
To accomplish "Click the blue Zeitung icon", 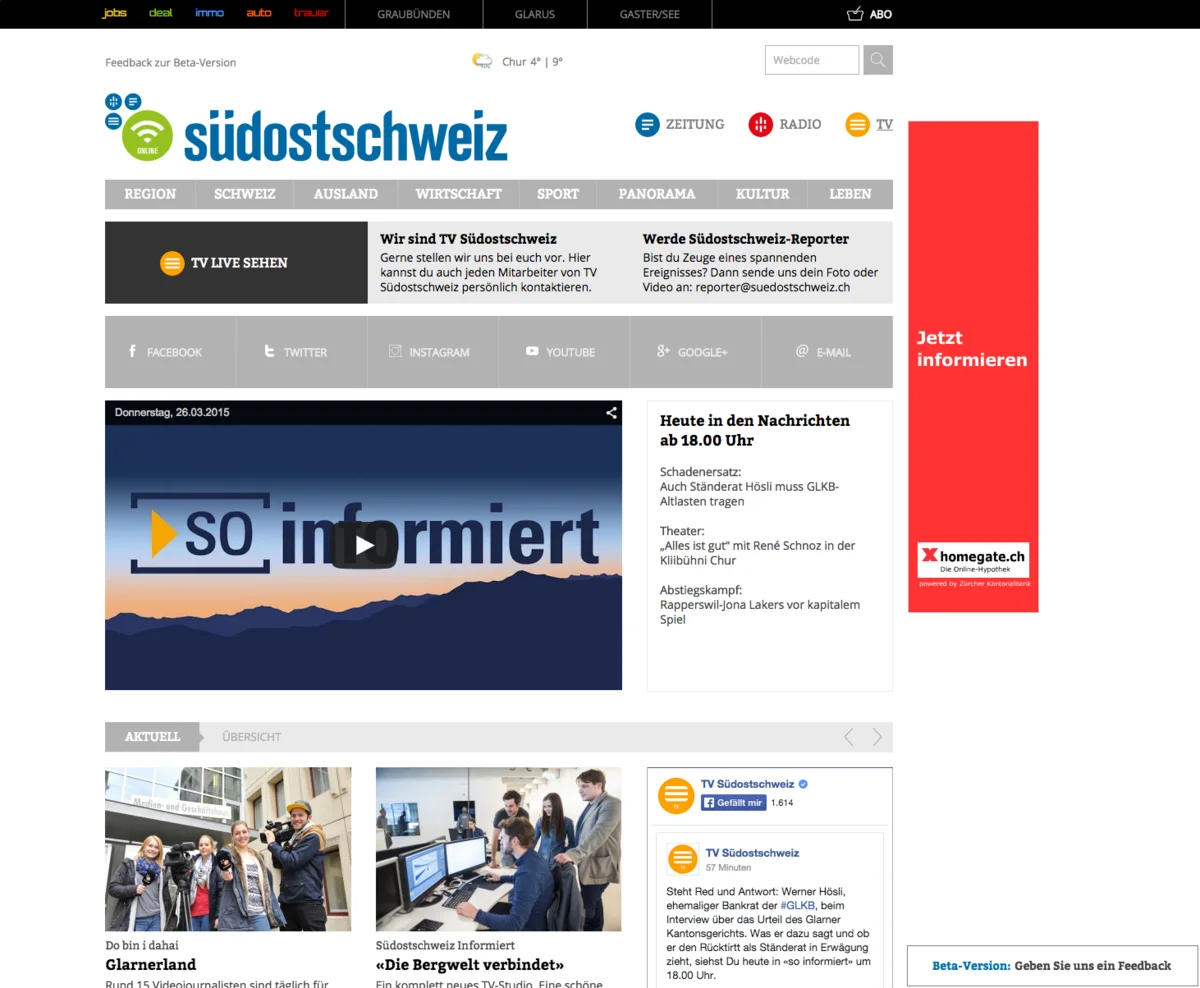I will tap(647, 125).
